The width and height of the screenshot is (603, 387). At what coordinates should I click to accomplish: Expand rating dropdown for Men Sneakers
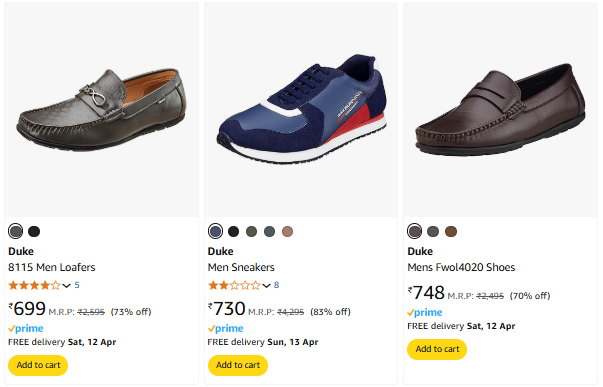pos(267,286)
